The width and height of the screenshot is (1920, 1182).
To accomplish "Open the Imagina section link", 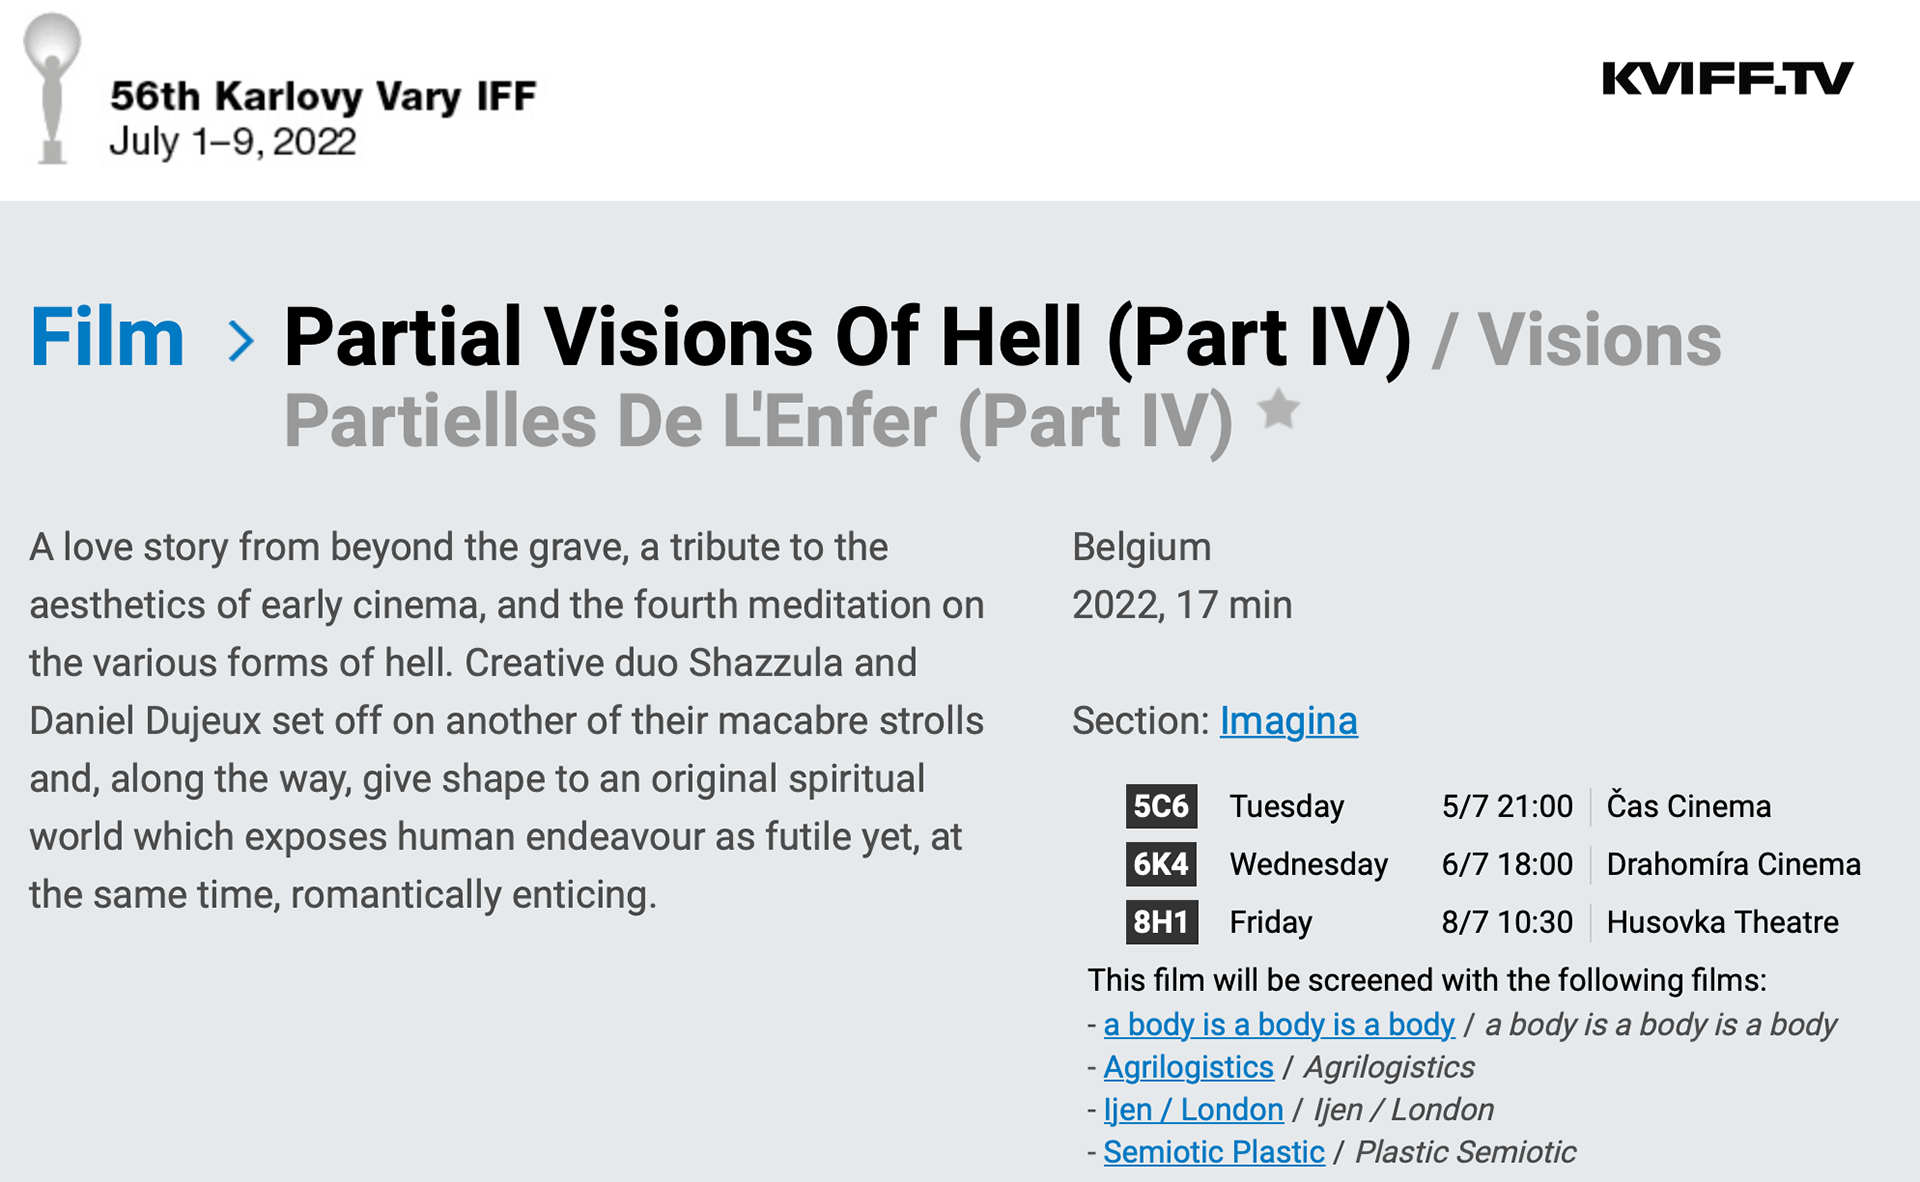I will pyautogui.click(x=1288, y=721).
